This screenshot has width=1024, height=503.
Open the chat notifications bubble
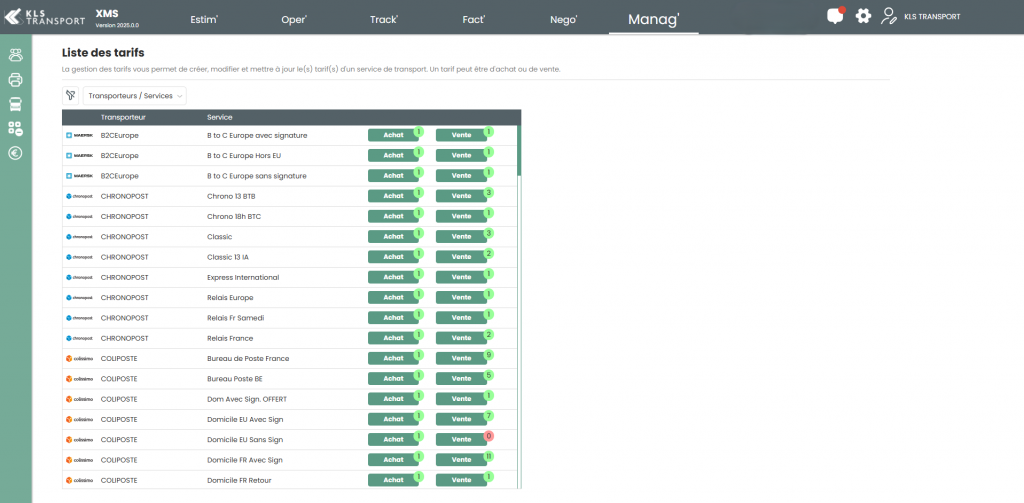(x=835, y=16)
